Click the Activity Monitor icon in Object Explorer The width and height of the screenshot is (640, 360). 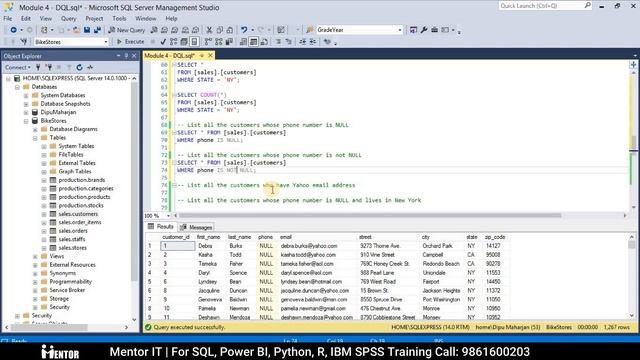pos(90,67)
